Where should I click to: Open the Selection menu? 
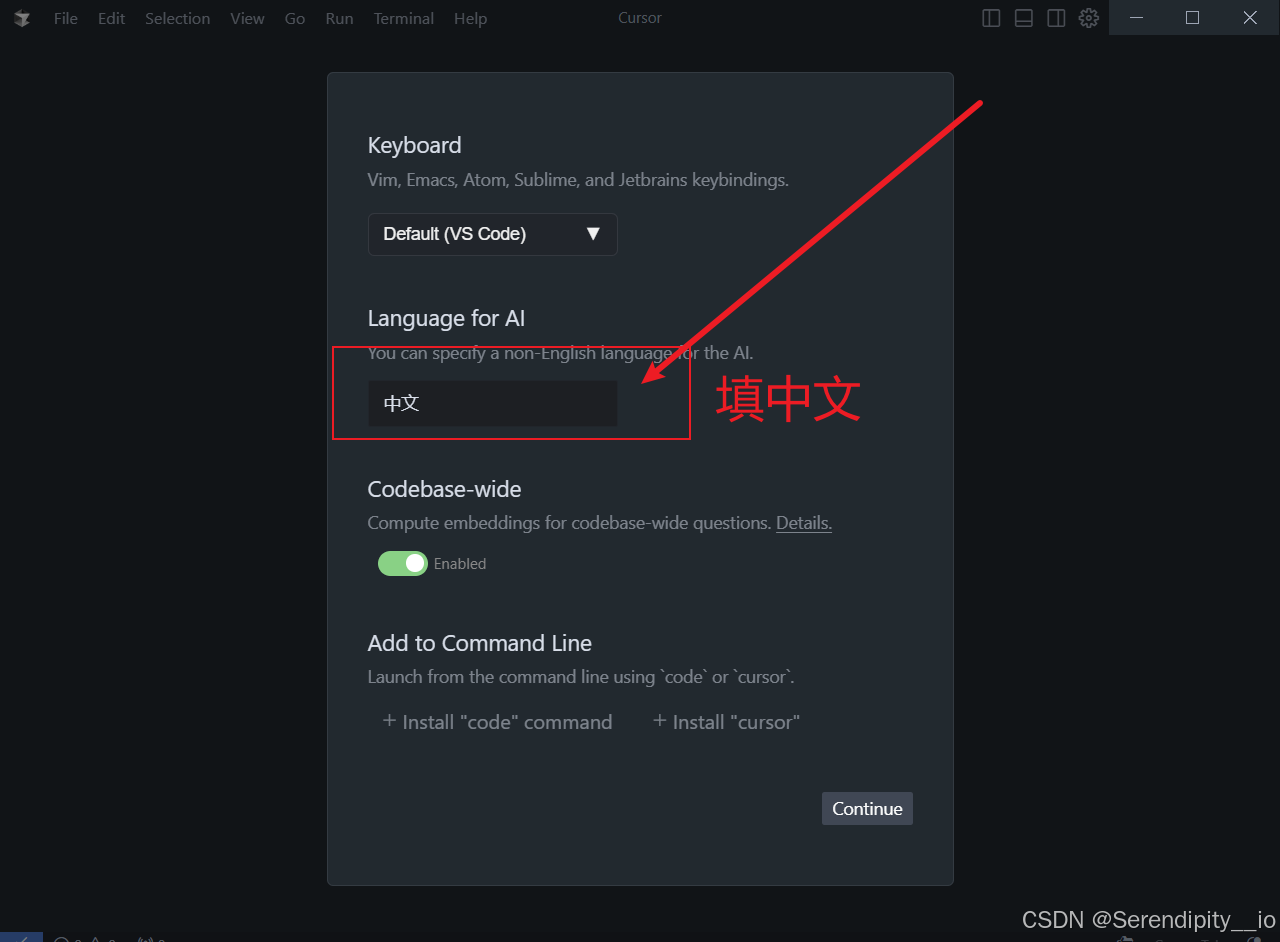click(x=177, y=18)
